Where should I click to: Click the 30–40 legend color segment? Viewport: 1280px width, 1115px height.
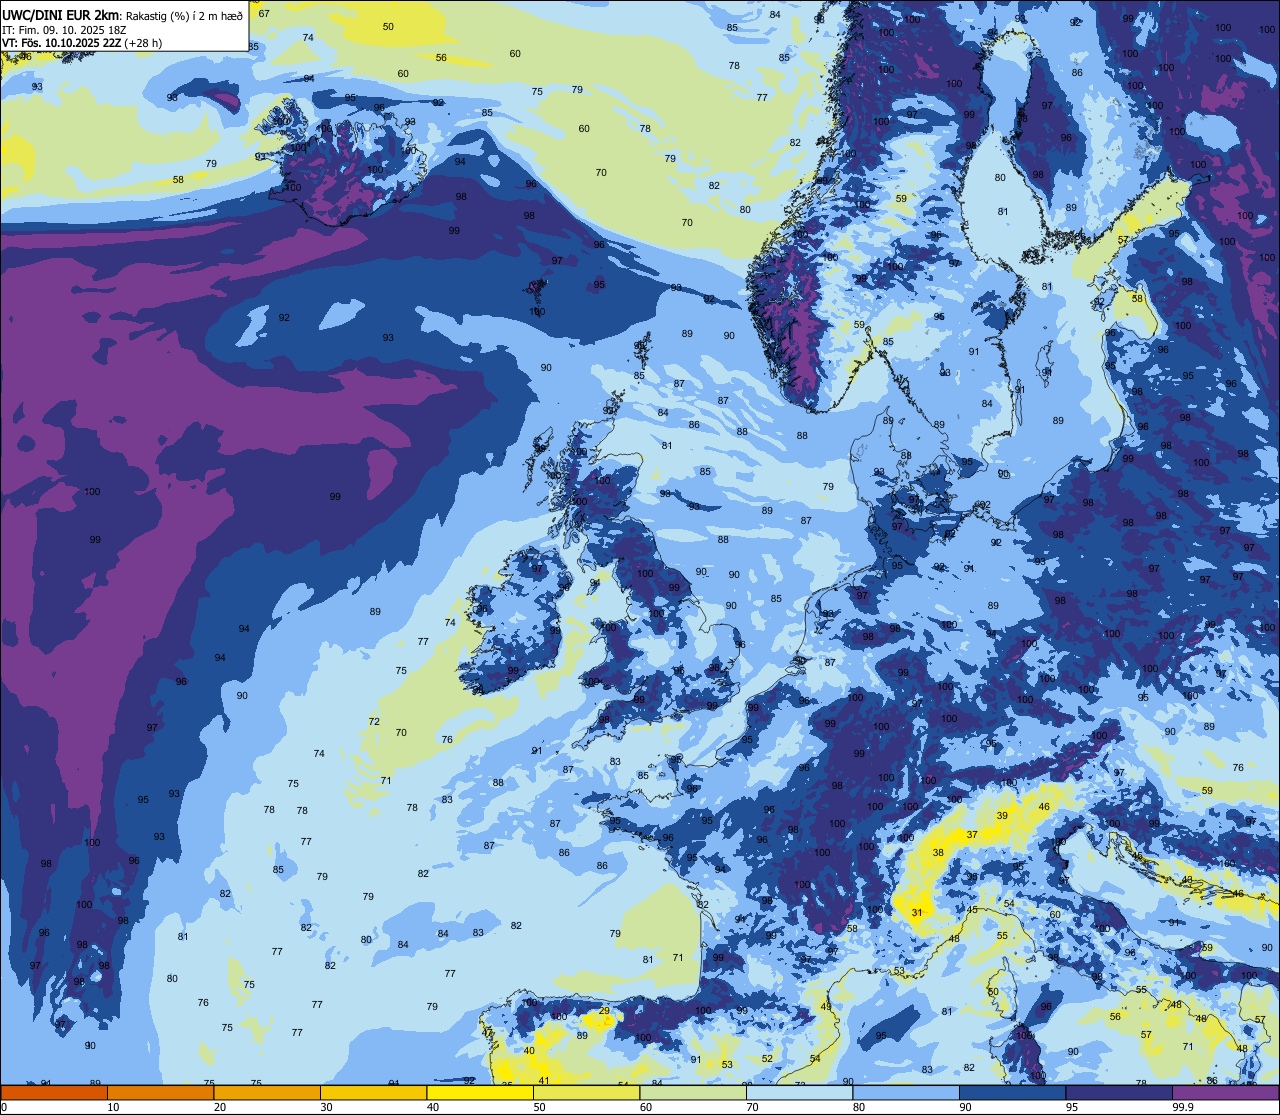[x=373, y=1092]
